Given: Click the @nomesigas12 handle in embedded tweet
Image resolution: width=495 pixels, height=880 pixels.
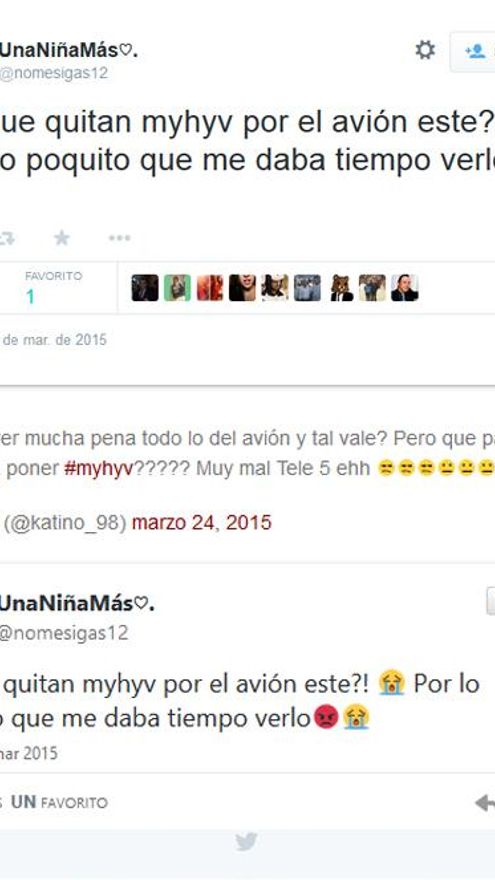Looking at the screenshot, I should pos(64,633).
